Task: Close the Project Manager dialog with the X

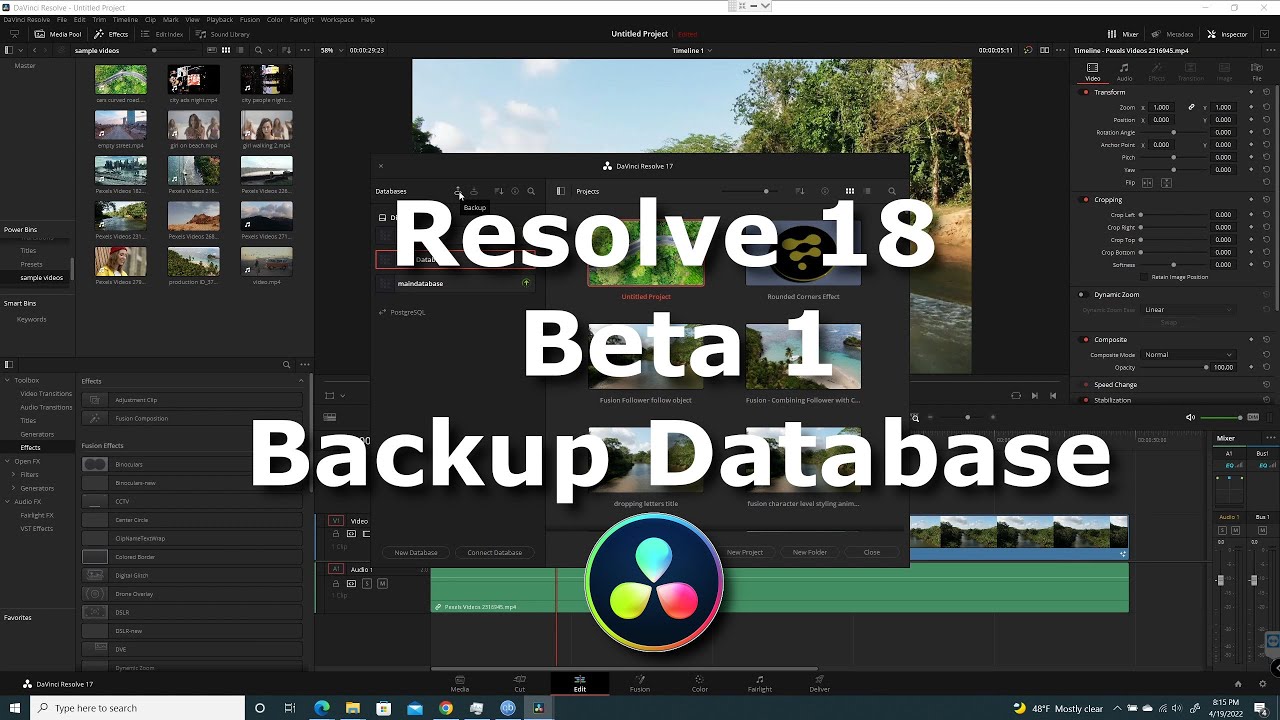Action: [380, 166]
